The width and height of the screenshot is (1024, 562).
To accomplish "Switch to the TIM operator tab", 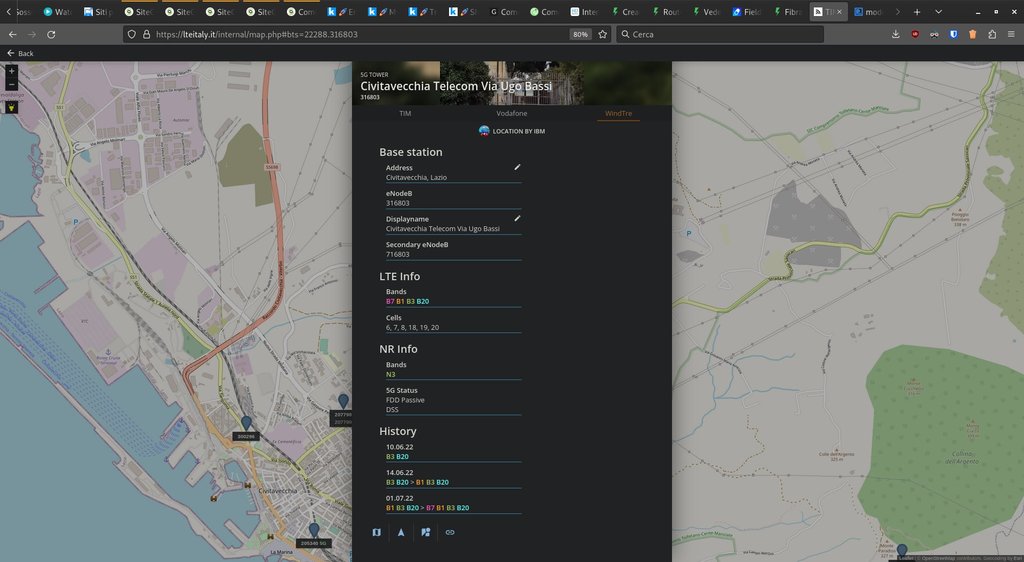I will [405, 114].
